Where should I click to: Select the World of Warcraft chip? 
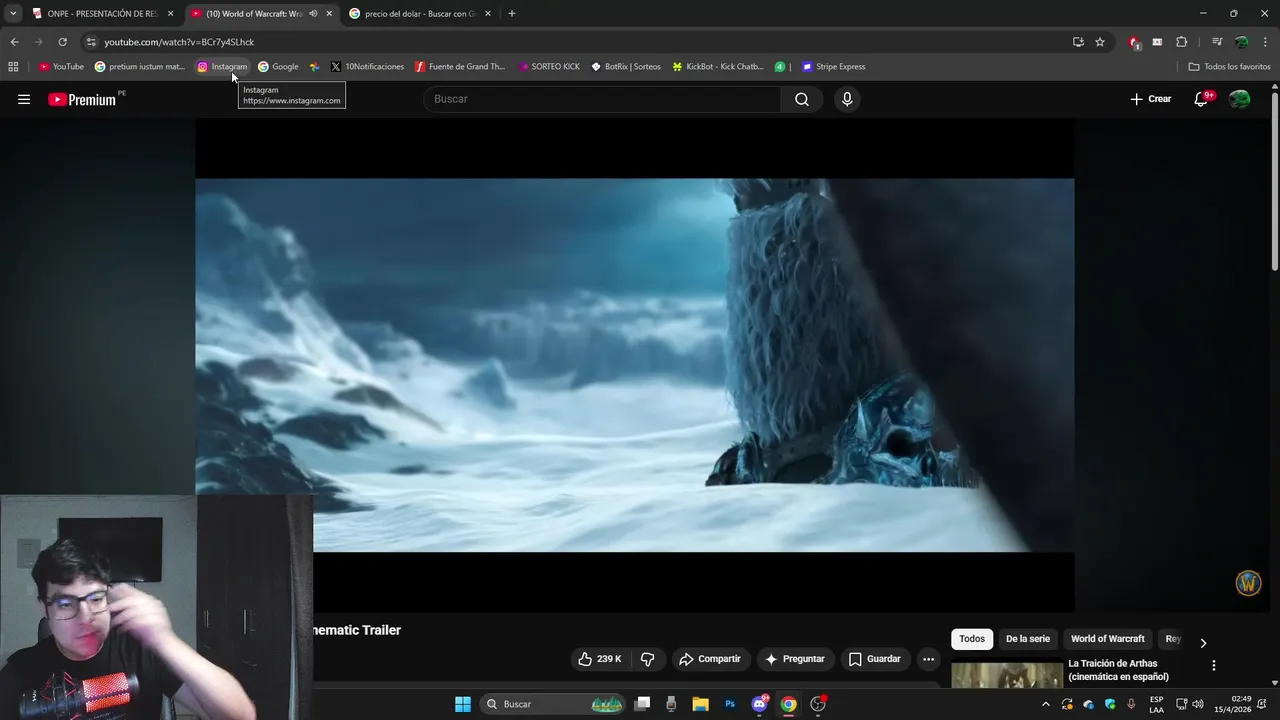(1108, 639)
